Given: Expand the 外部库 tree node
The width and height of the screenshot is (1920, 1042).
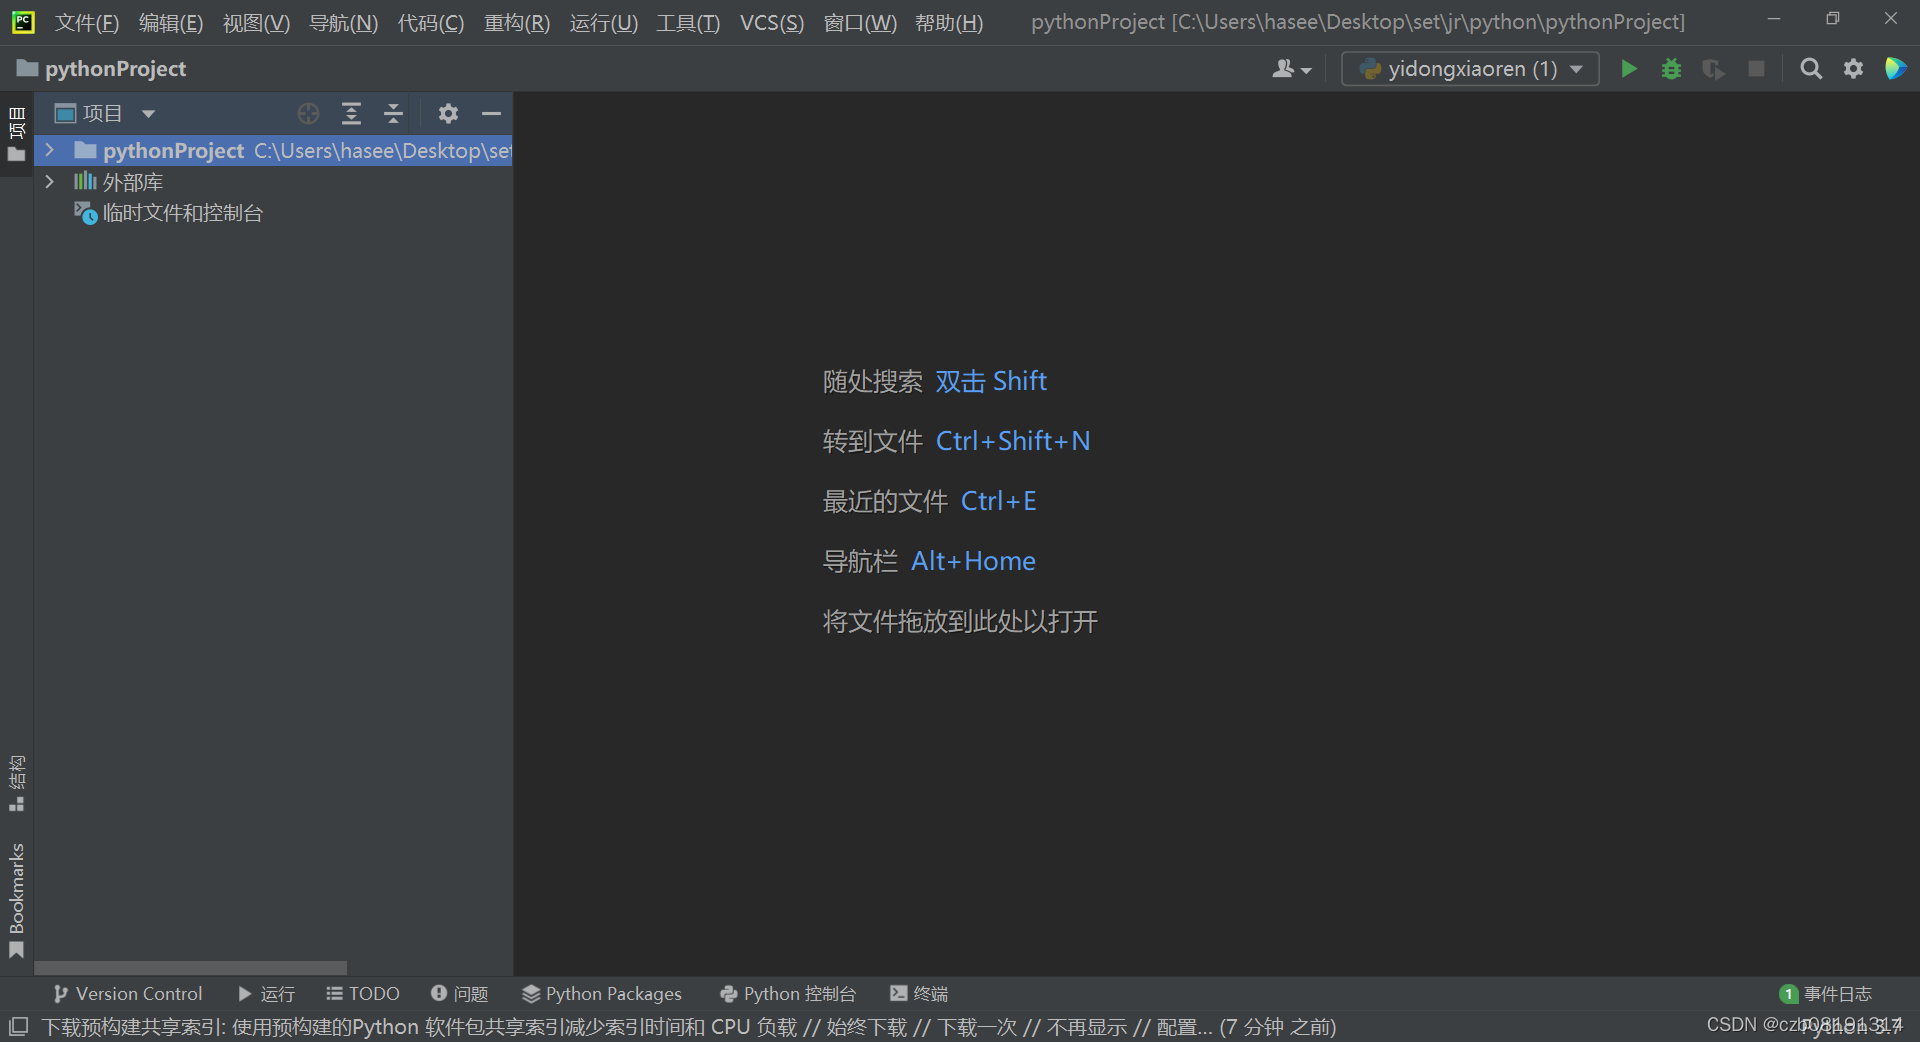Looking at the screenshot, I should (x=49, y=182).
